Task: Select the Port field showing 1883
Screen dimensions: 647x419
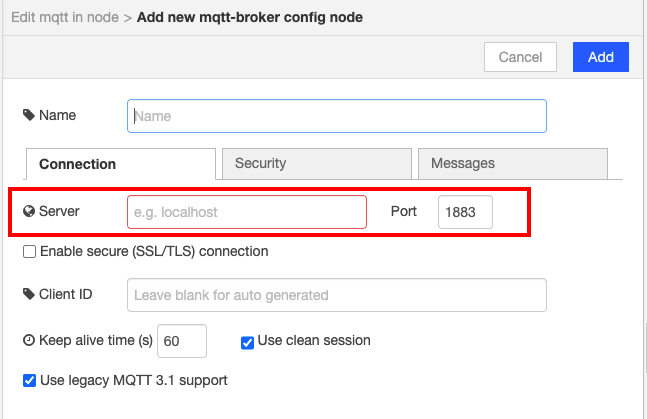Action: coord(465,212)
